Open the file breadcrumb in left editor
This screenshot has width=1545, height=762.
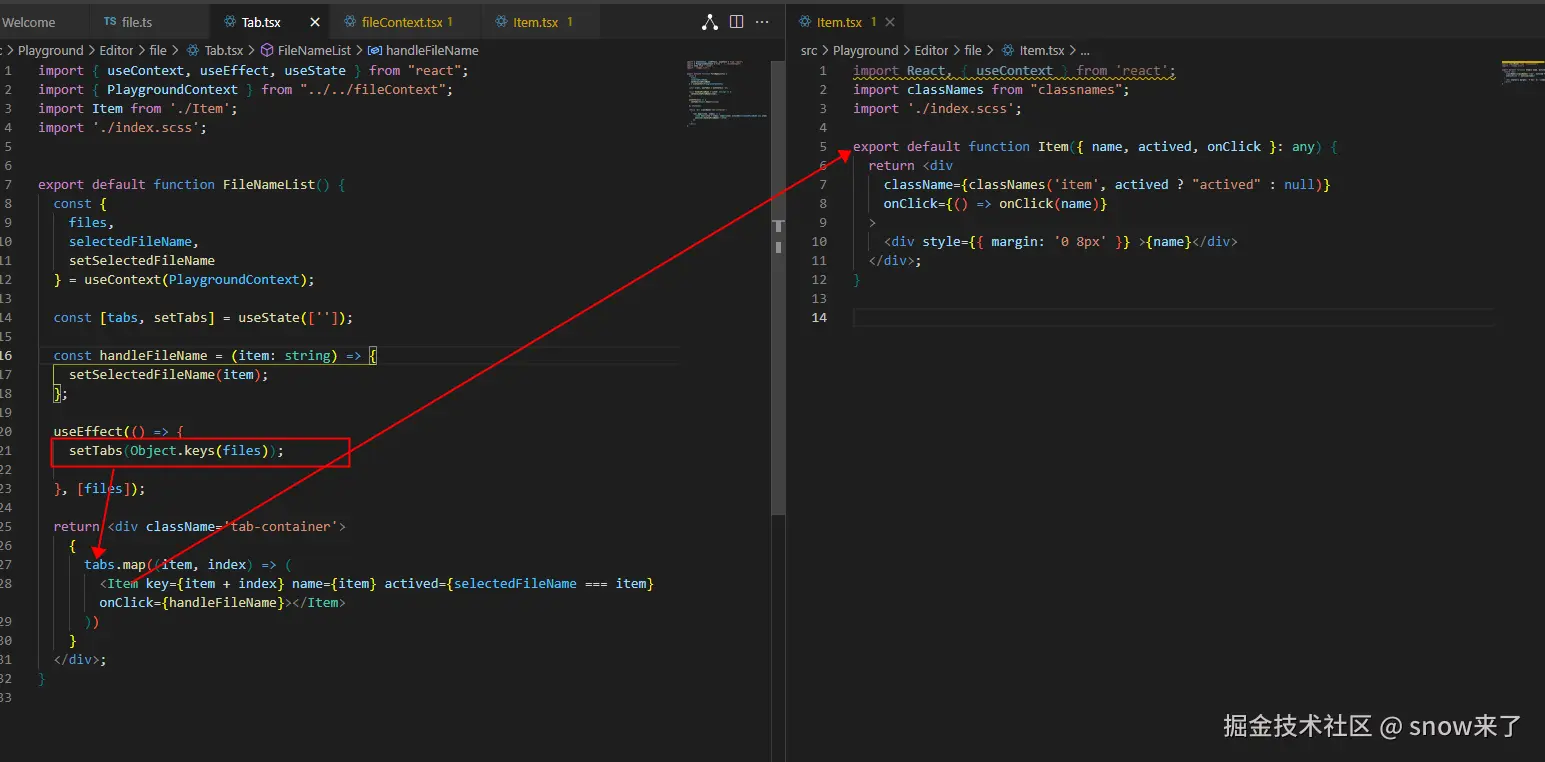click(158, 50)
